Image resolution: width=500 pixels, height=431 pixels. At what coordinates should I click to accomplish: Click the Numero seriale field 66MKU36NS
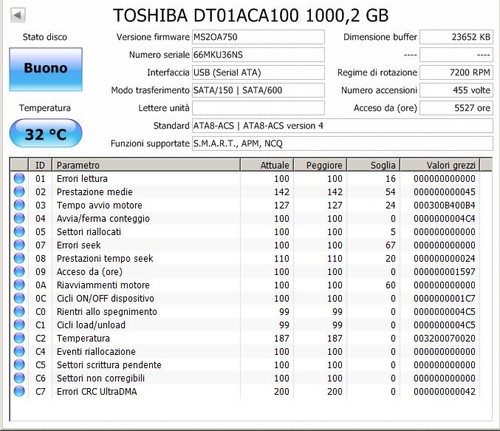pos(258,55)
